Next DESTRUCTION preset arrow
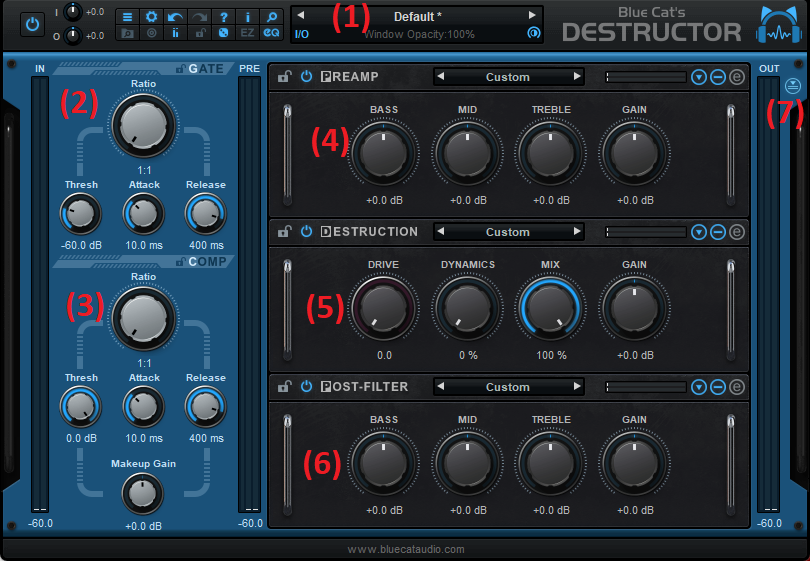810x561 pixels. pyautogui.click(x=577, y=231)
